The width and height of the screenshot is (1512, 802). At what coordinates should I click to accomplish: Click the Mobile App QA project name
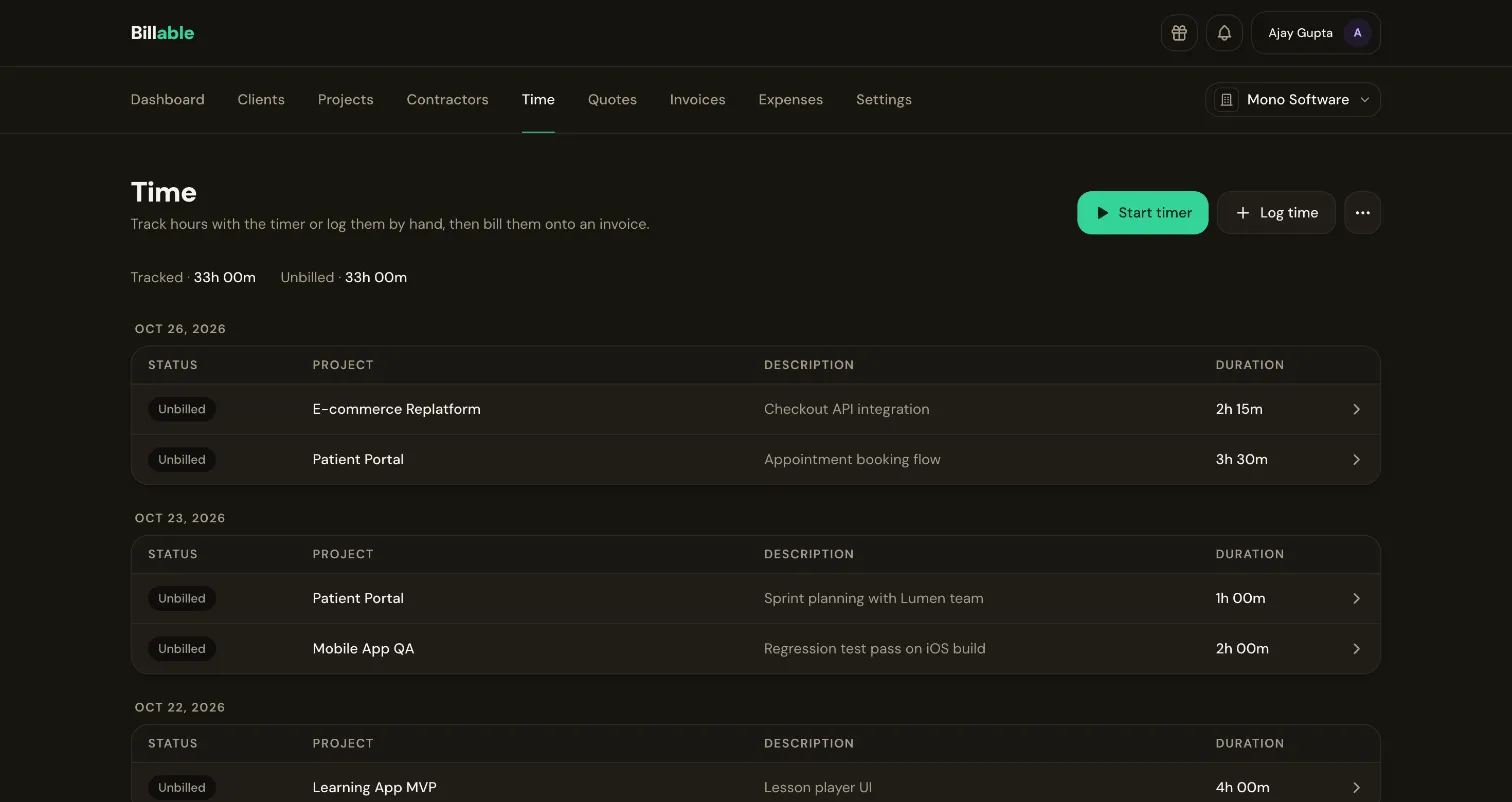[364, 649]
